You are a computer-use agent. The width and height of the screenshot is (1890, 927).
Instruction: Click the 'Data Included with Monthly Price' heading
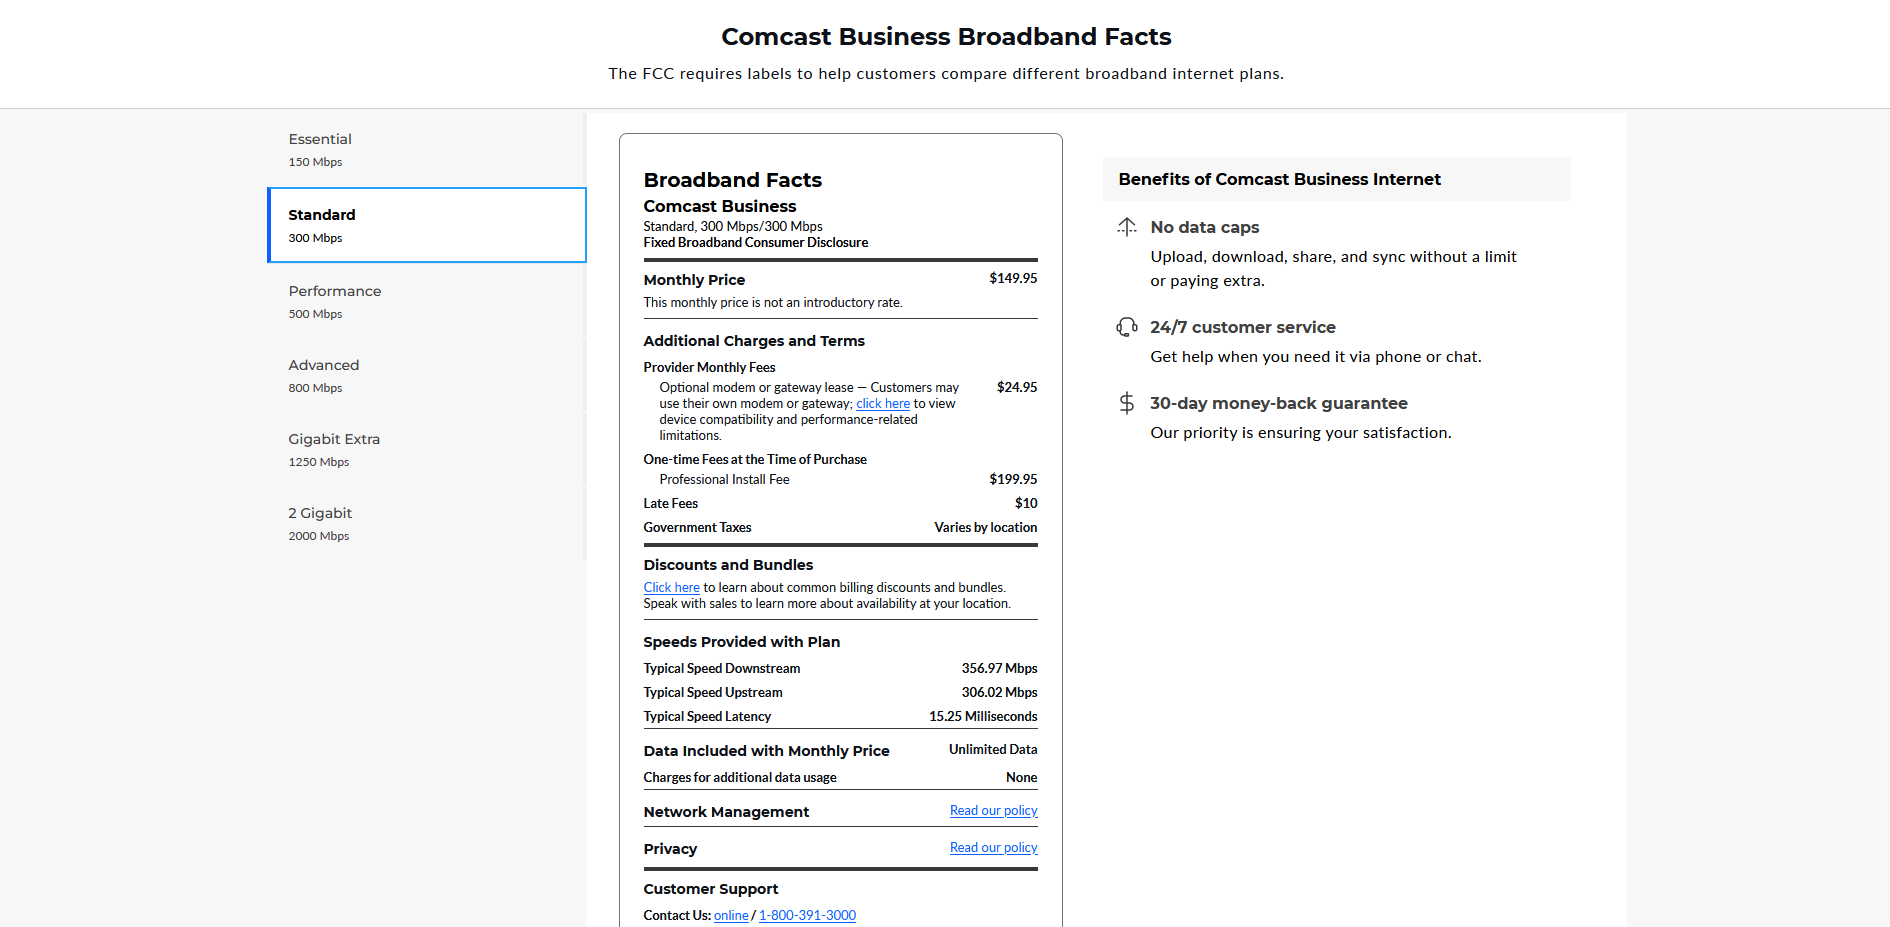coord(766,752)
